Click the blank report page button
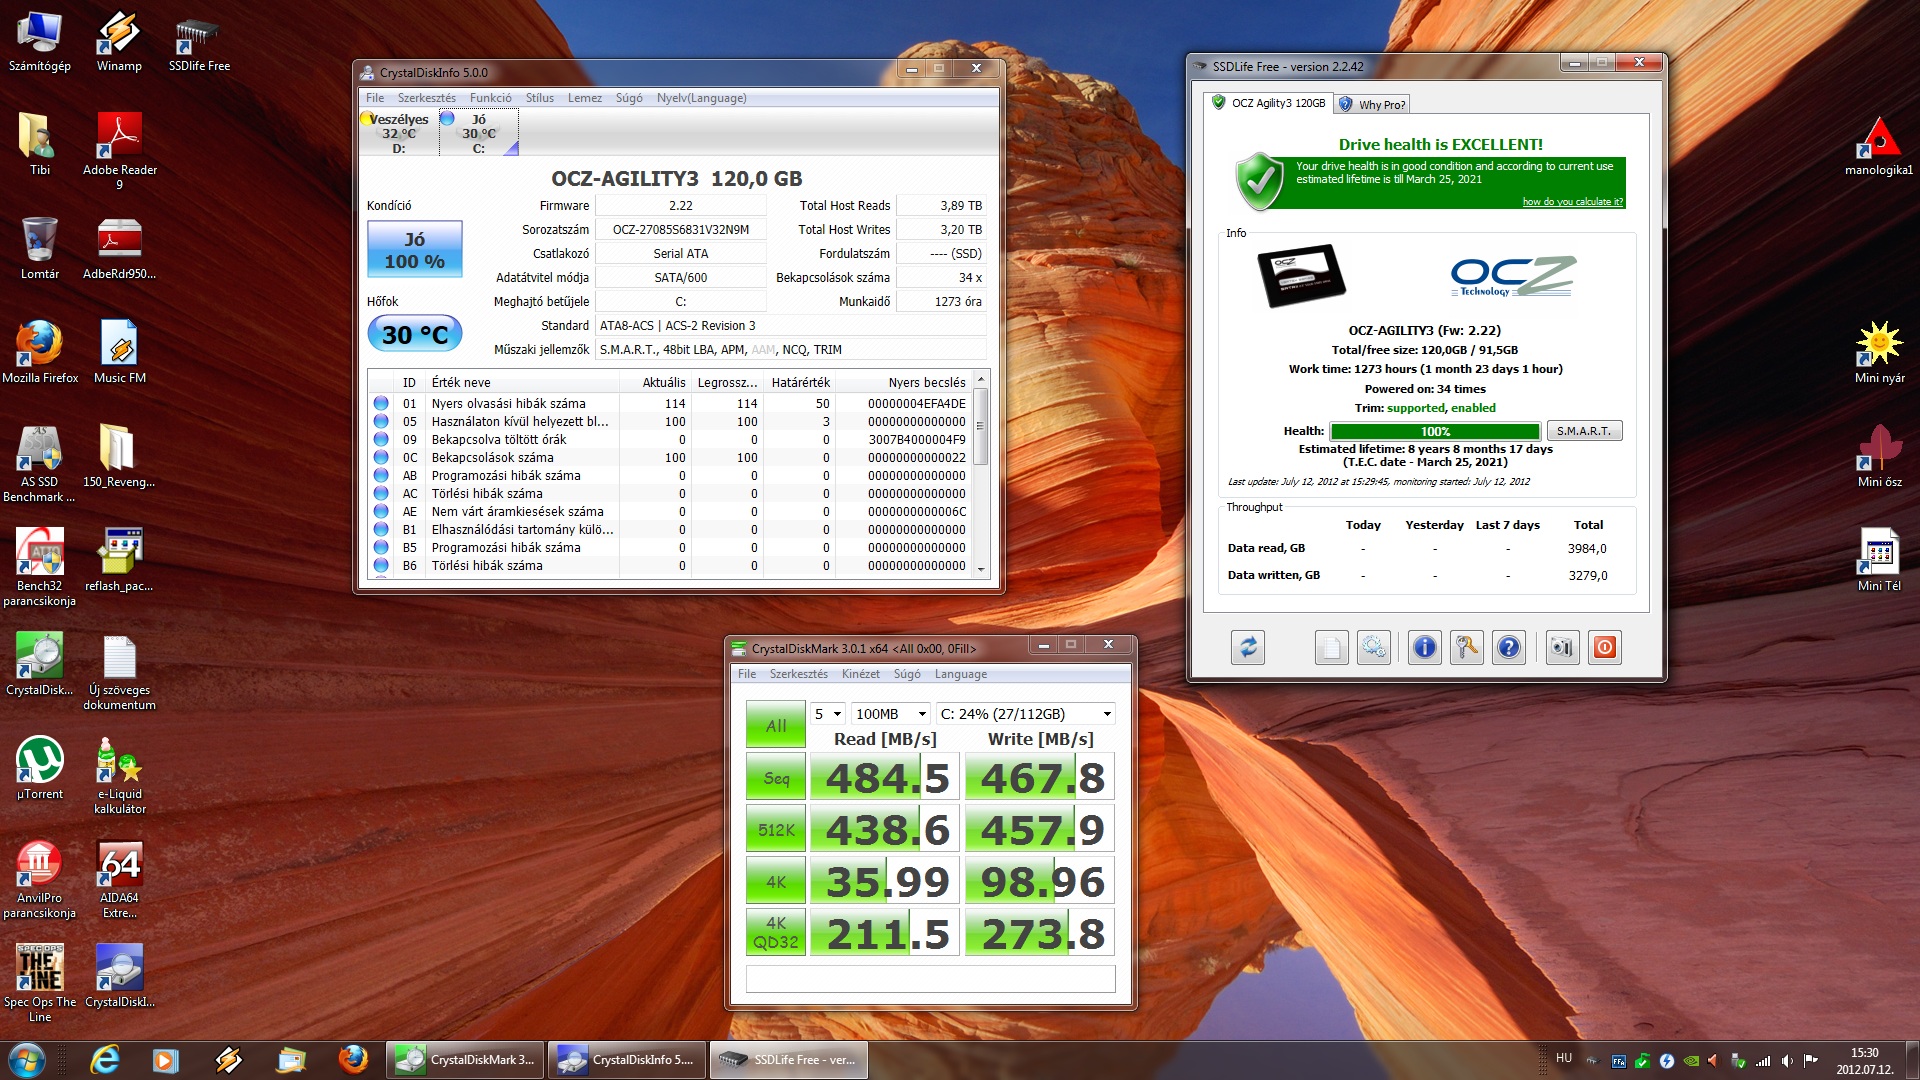1920x1080 pixels. point(1331,648)
